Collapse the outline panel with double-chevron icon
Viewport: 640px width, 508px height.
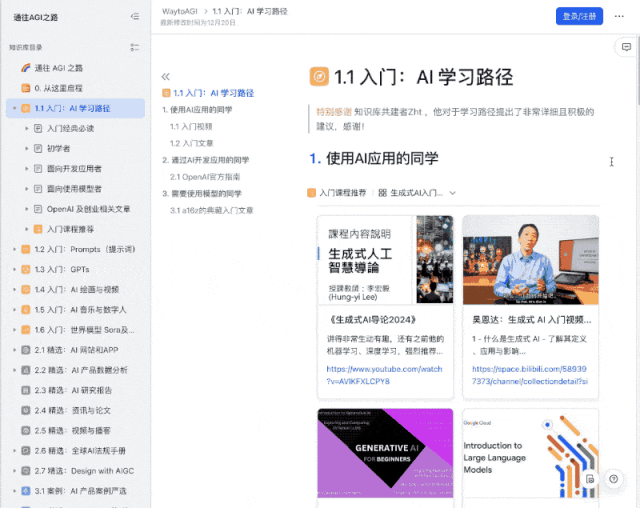(x=165, y=76)
